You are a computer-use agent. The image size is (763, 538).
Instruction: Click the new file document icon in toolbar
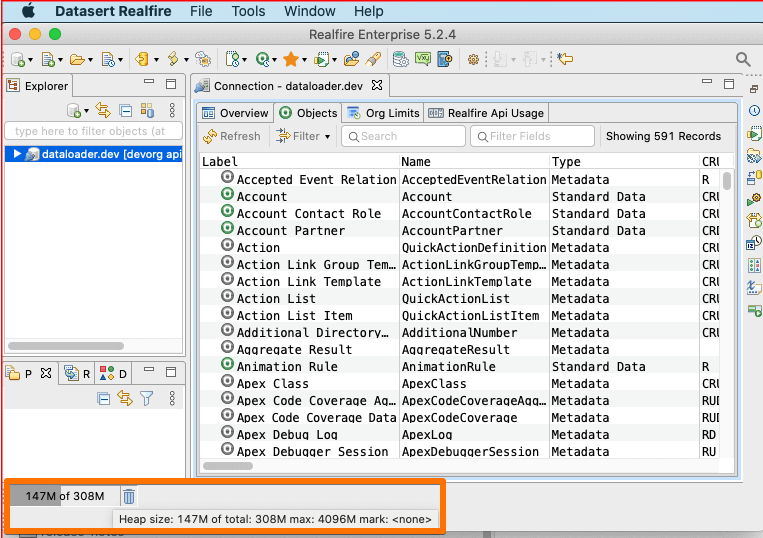click(x=48, y=59)
